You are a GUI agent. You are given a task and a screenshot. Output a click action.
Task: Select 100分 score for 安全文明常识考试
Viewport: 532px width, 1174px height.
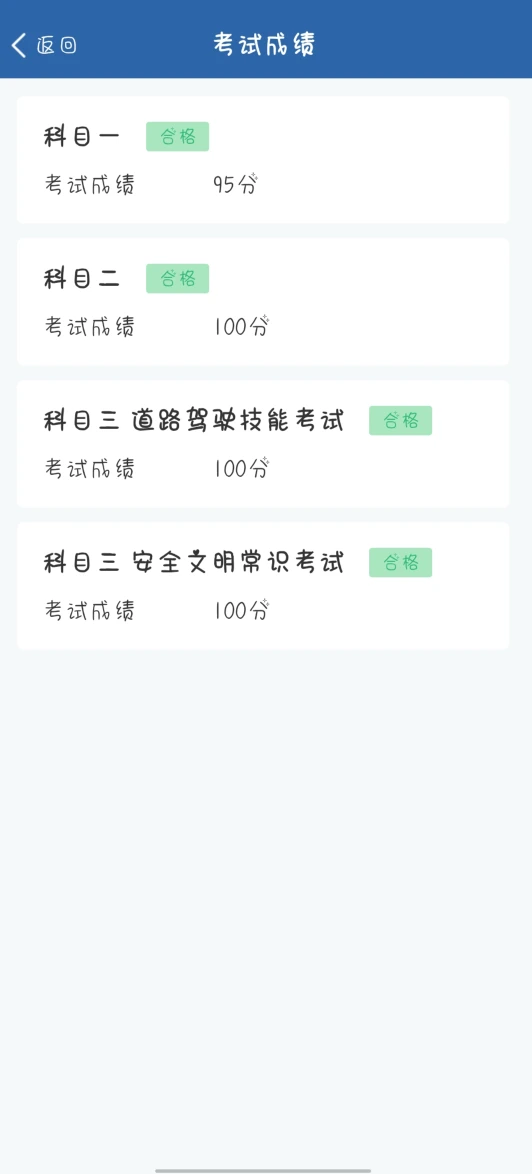(241, 611)
